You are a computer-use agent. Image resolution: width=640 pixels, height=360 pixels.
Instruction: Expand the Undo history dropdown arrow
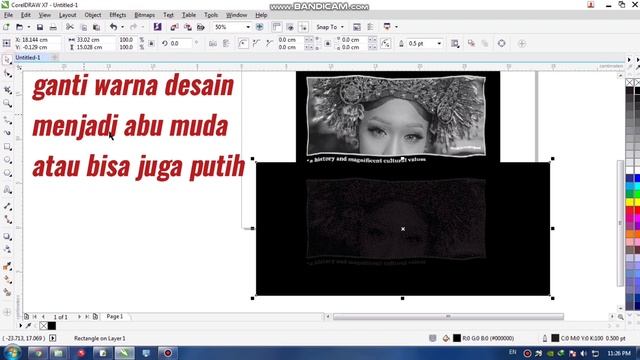click(122, 27)
